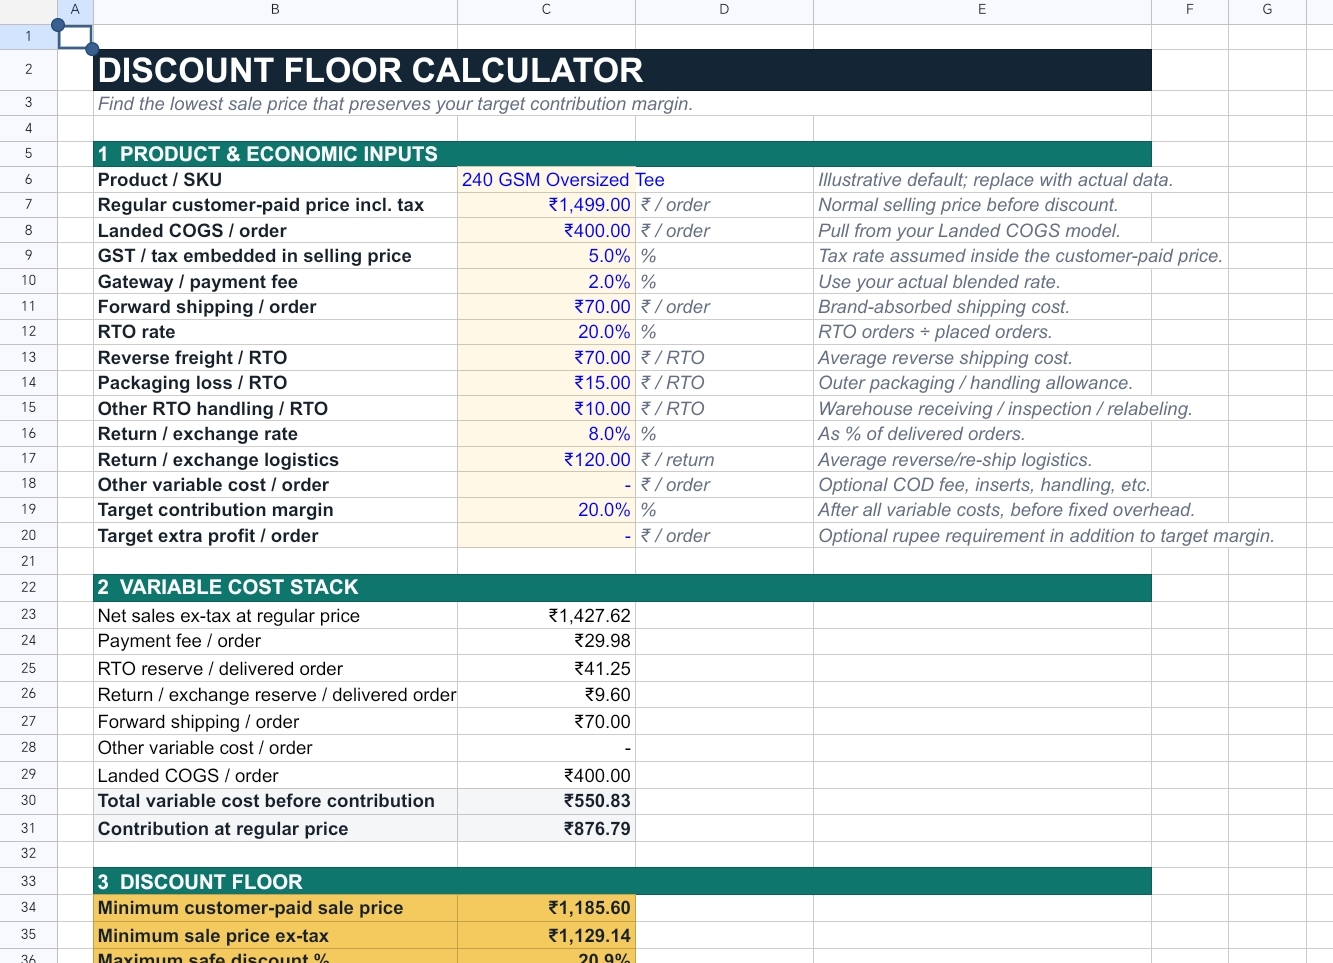Screen dimensions: 1333x963
Task: Click Payment fee value ₹29.98
Action: 546,641
